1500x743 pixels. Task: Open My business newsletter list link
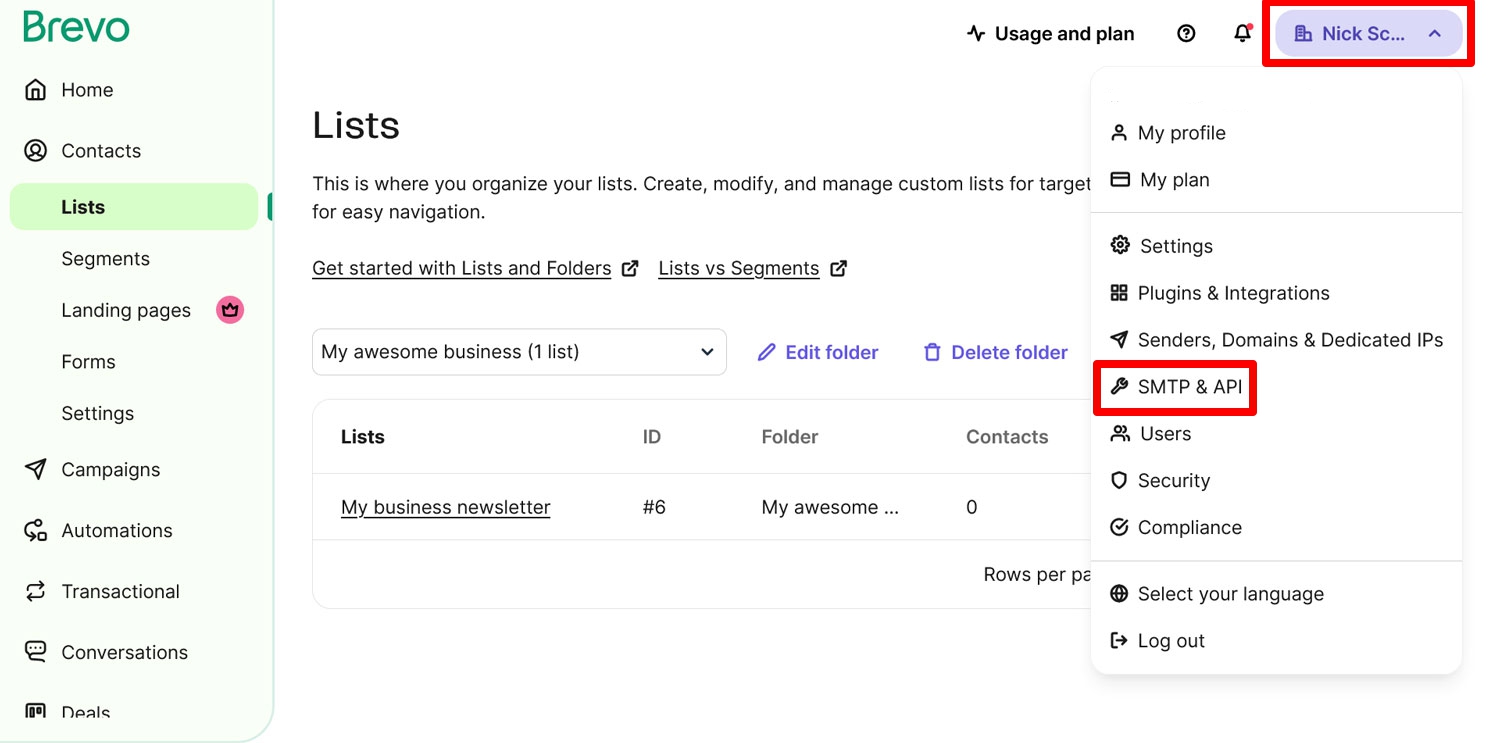pos(446,507)
